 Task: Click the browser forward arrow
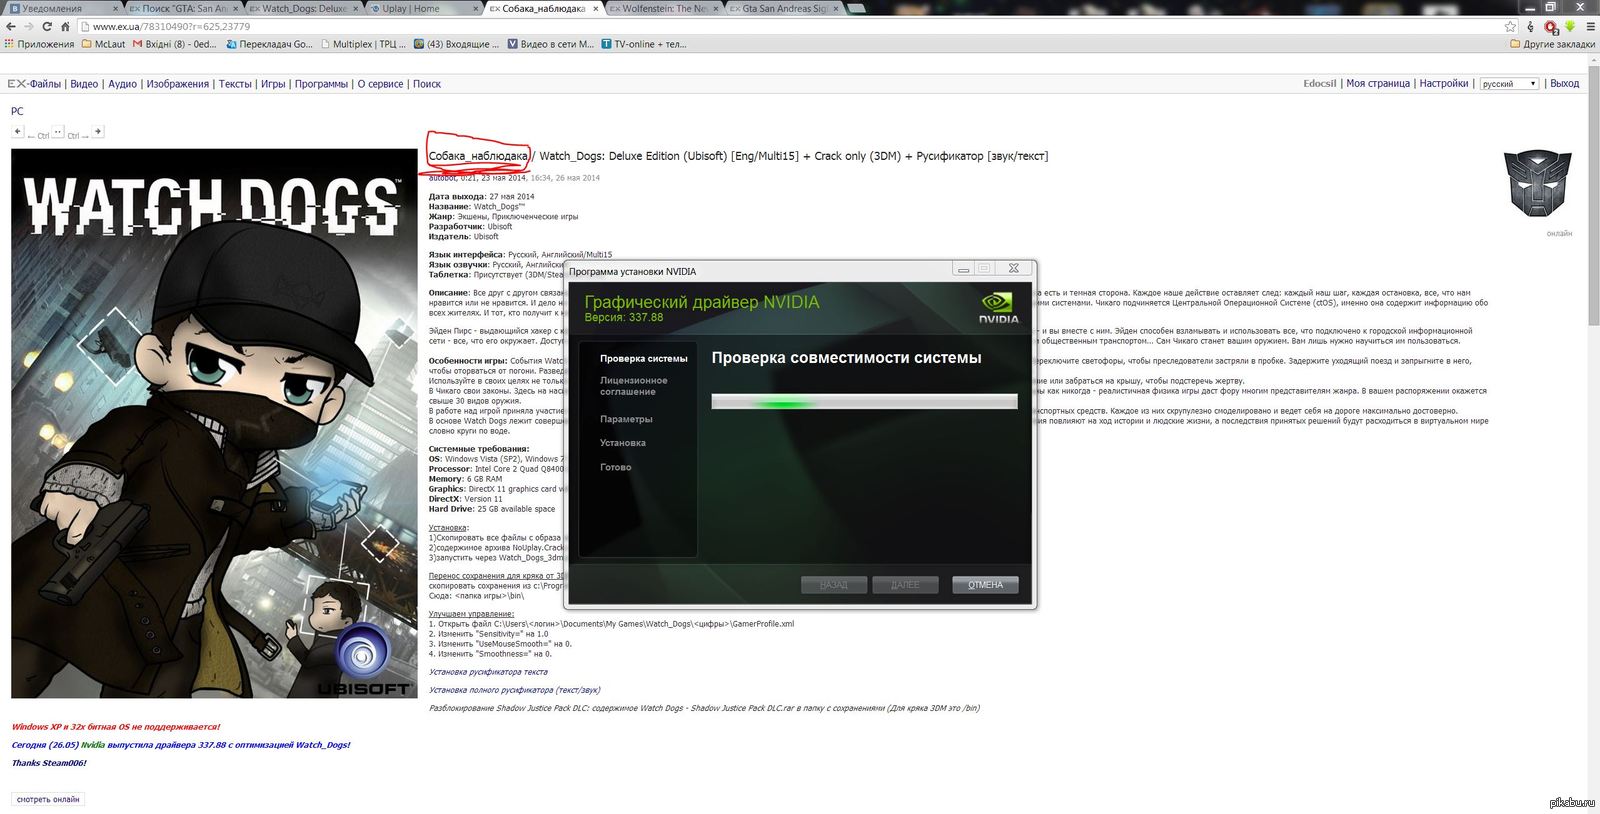pos(29,27)
